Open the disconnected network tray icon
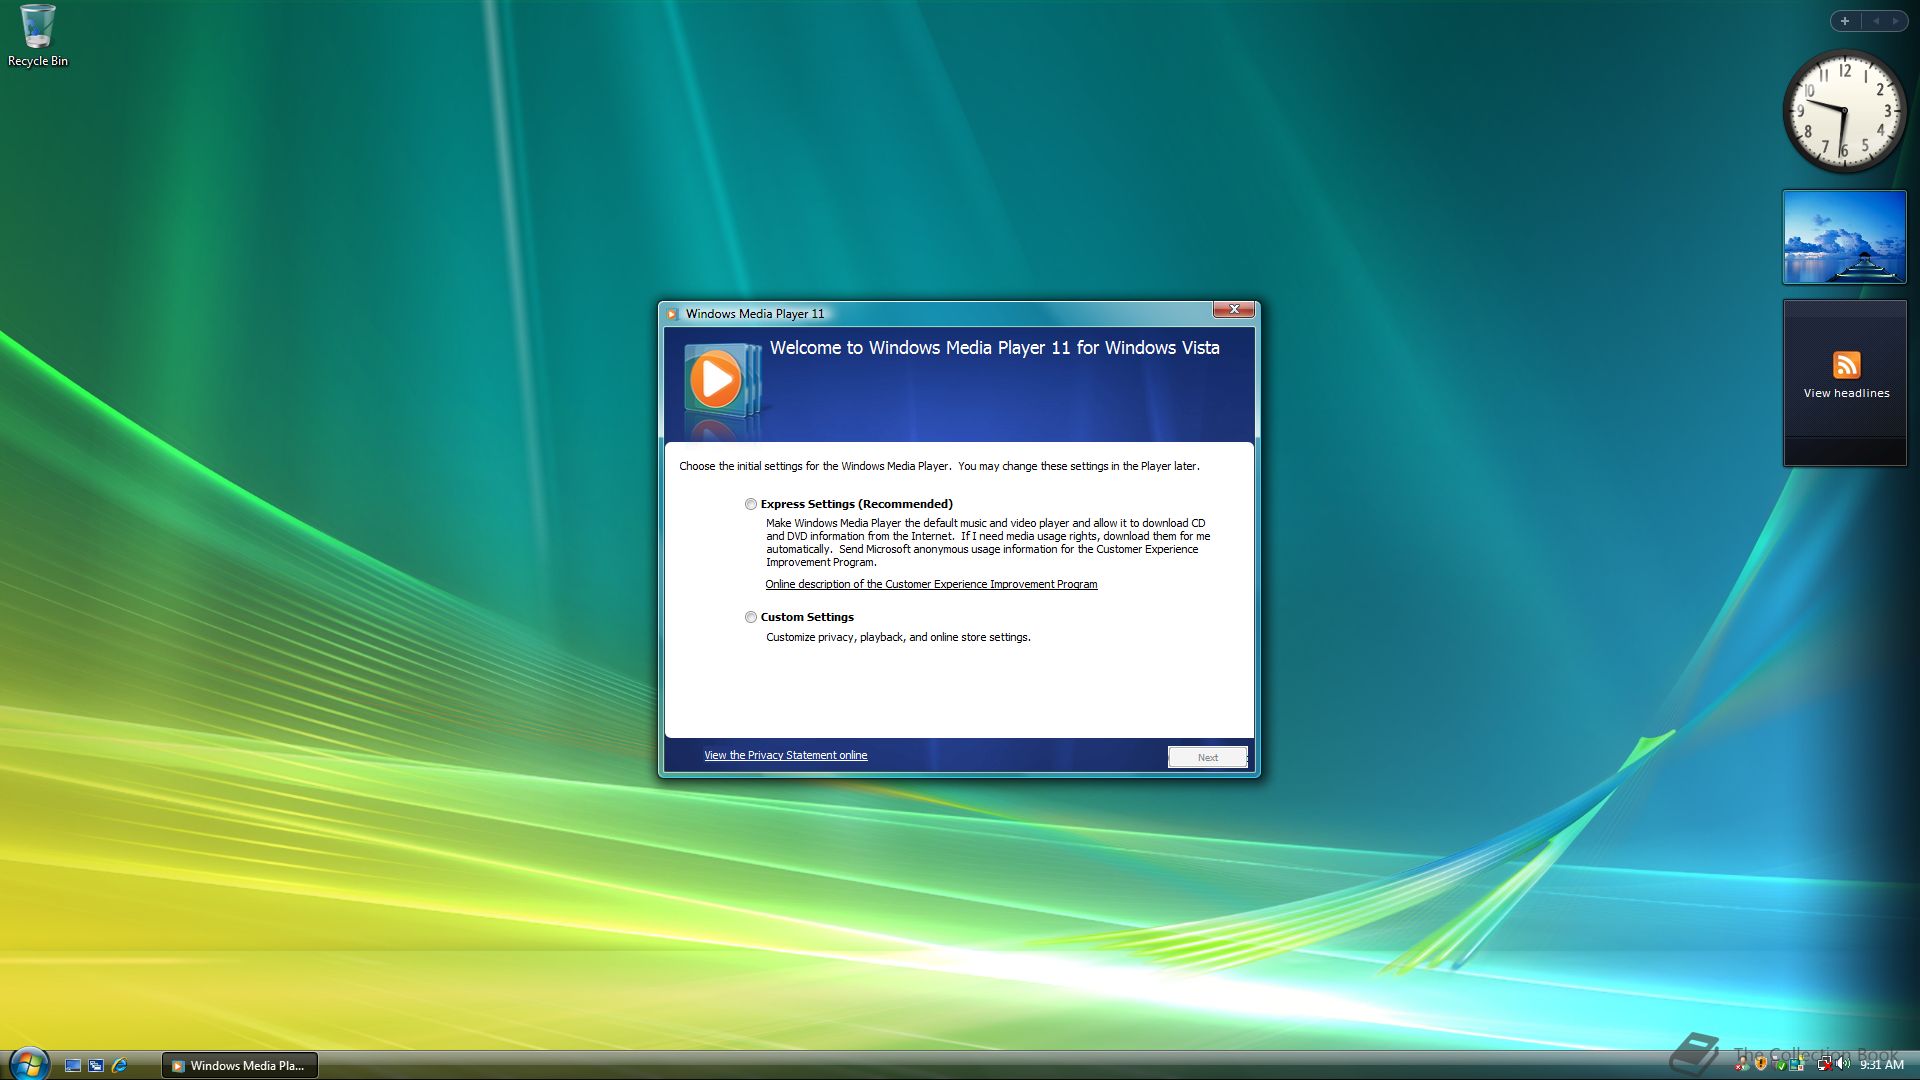 [x=1825, y=1064]
